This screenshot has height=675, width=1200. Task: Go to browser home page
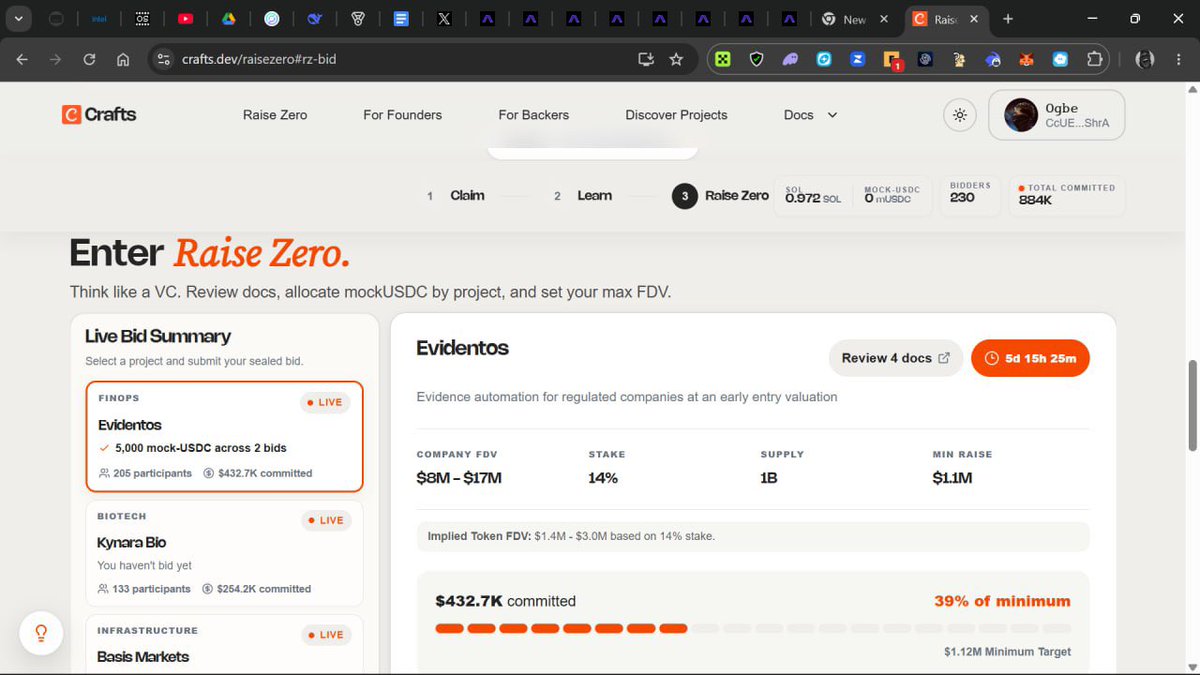123,59
